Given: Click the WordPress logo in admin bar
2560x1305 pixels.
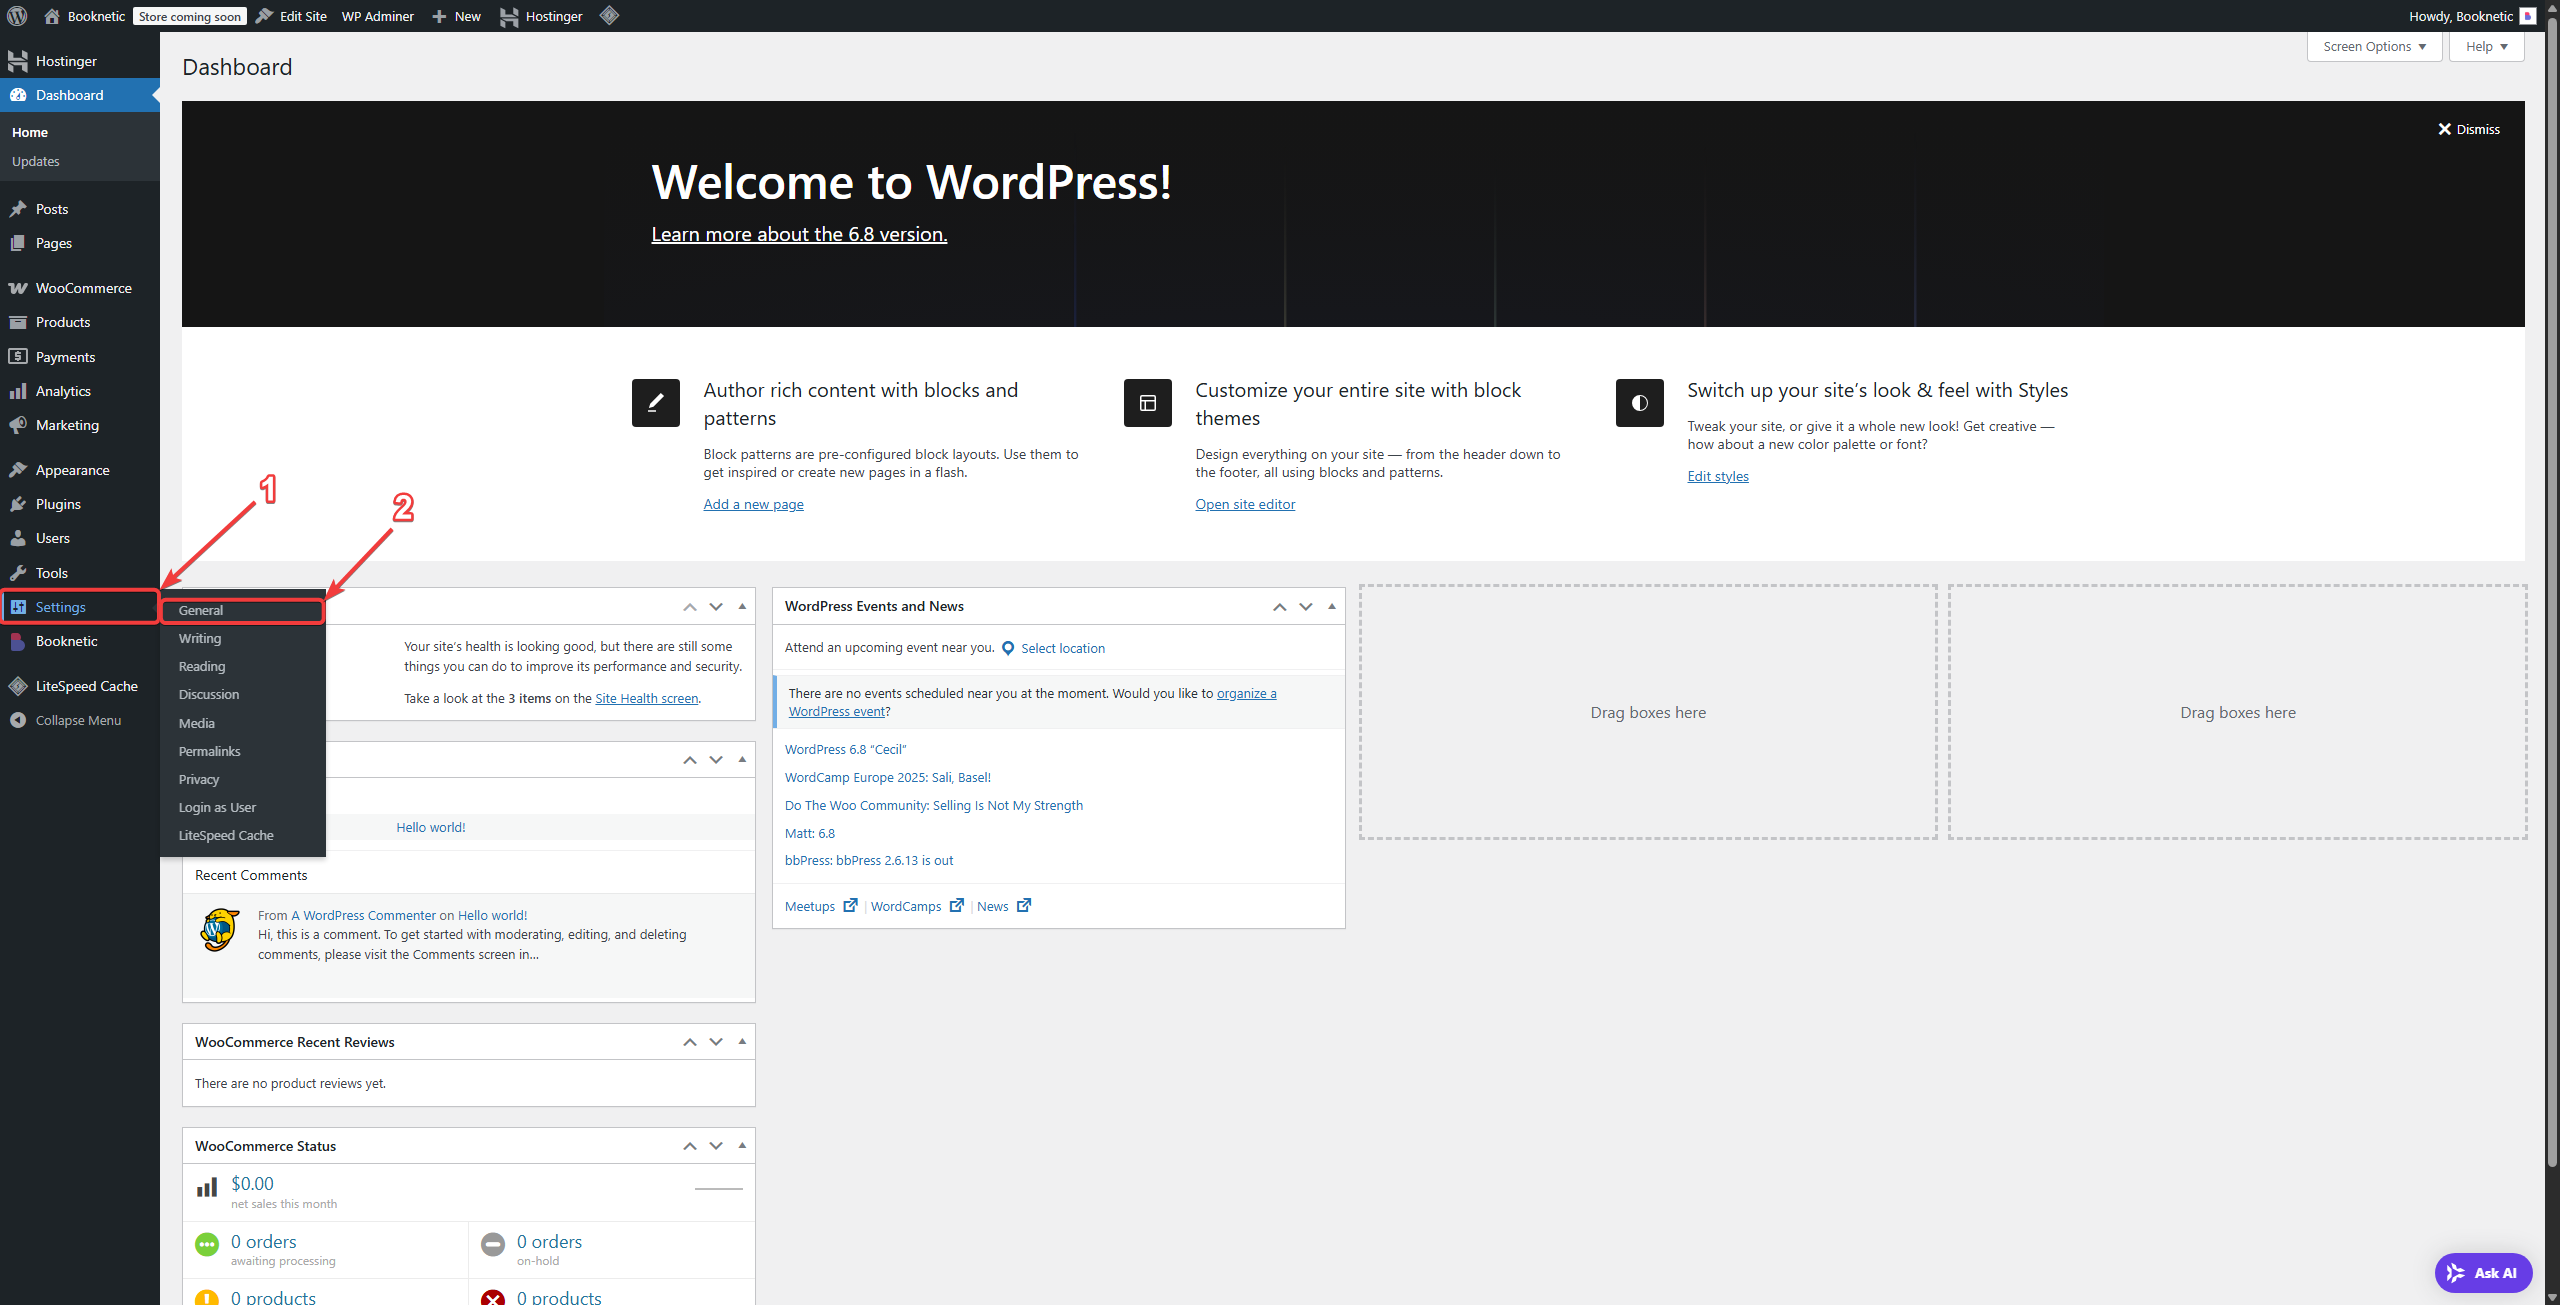Looking at the screenshot, I should [17, 16].
